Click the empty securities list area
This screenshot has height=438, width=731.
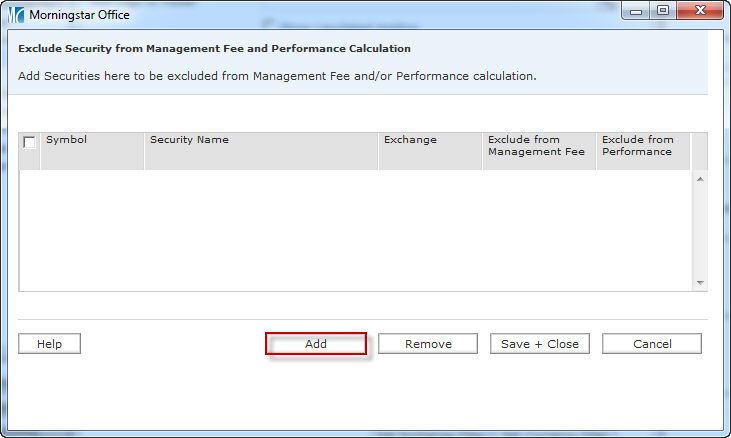click(x=350, y=230)
